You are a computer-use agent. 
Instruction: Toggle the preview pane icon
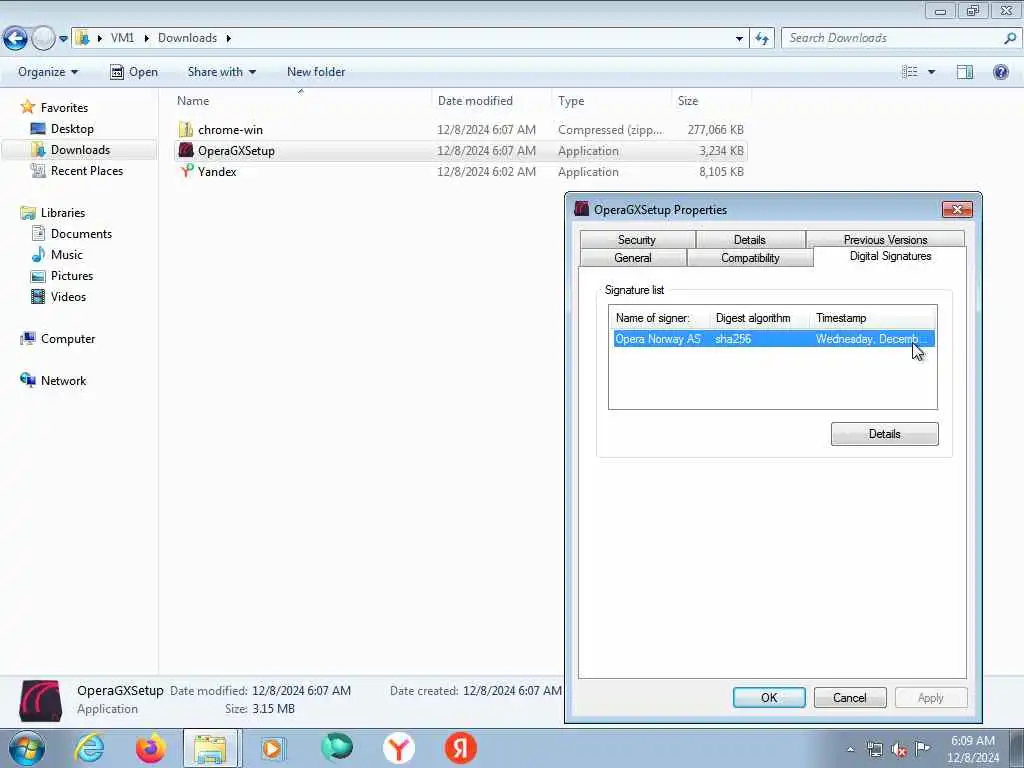[965, 72]
